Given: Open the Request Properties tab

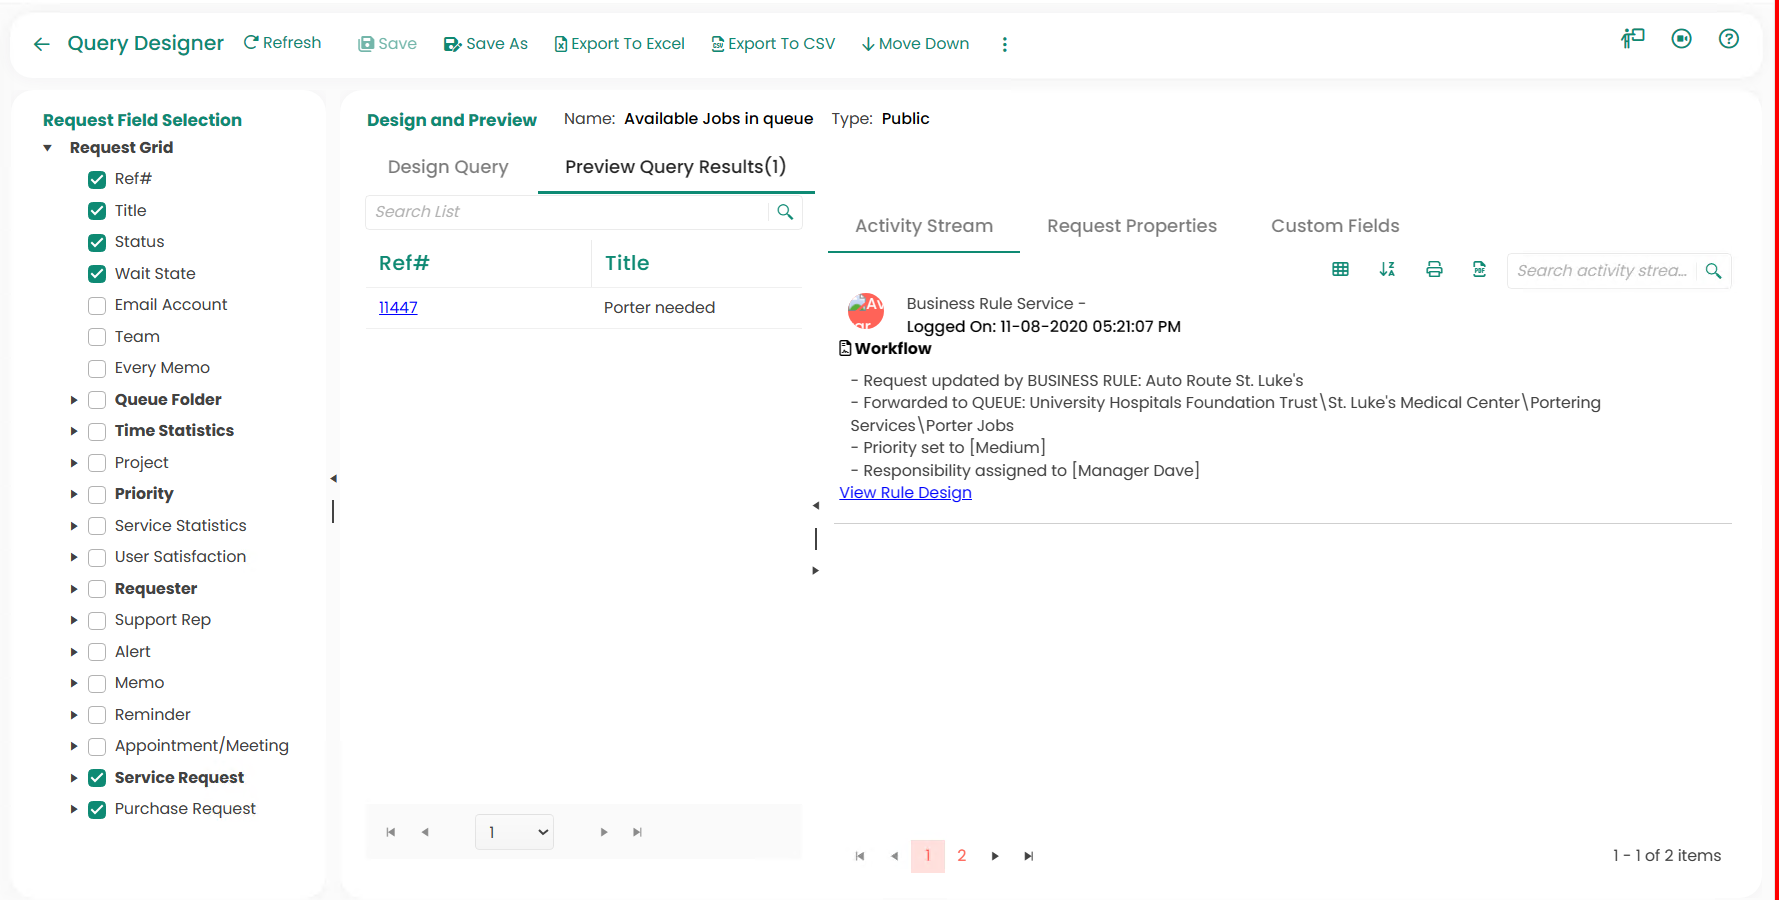Looking at the screenshot, I should click(1131, 226).
